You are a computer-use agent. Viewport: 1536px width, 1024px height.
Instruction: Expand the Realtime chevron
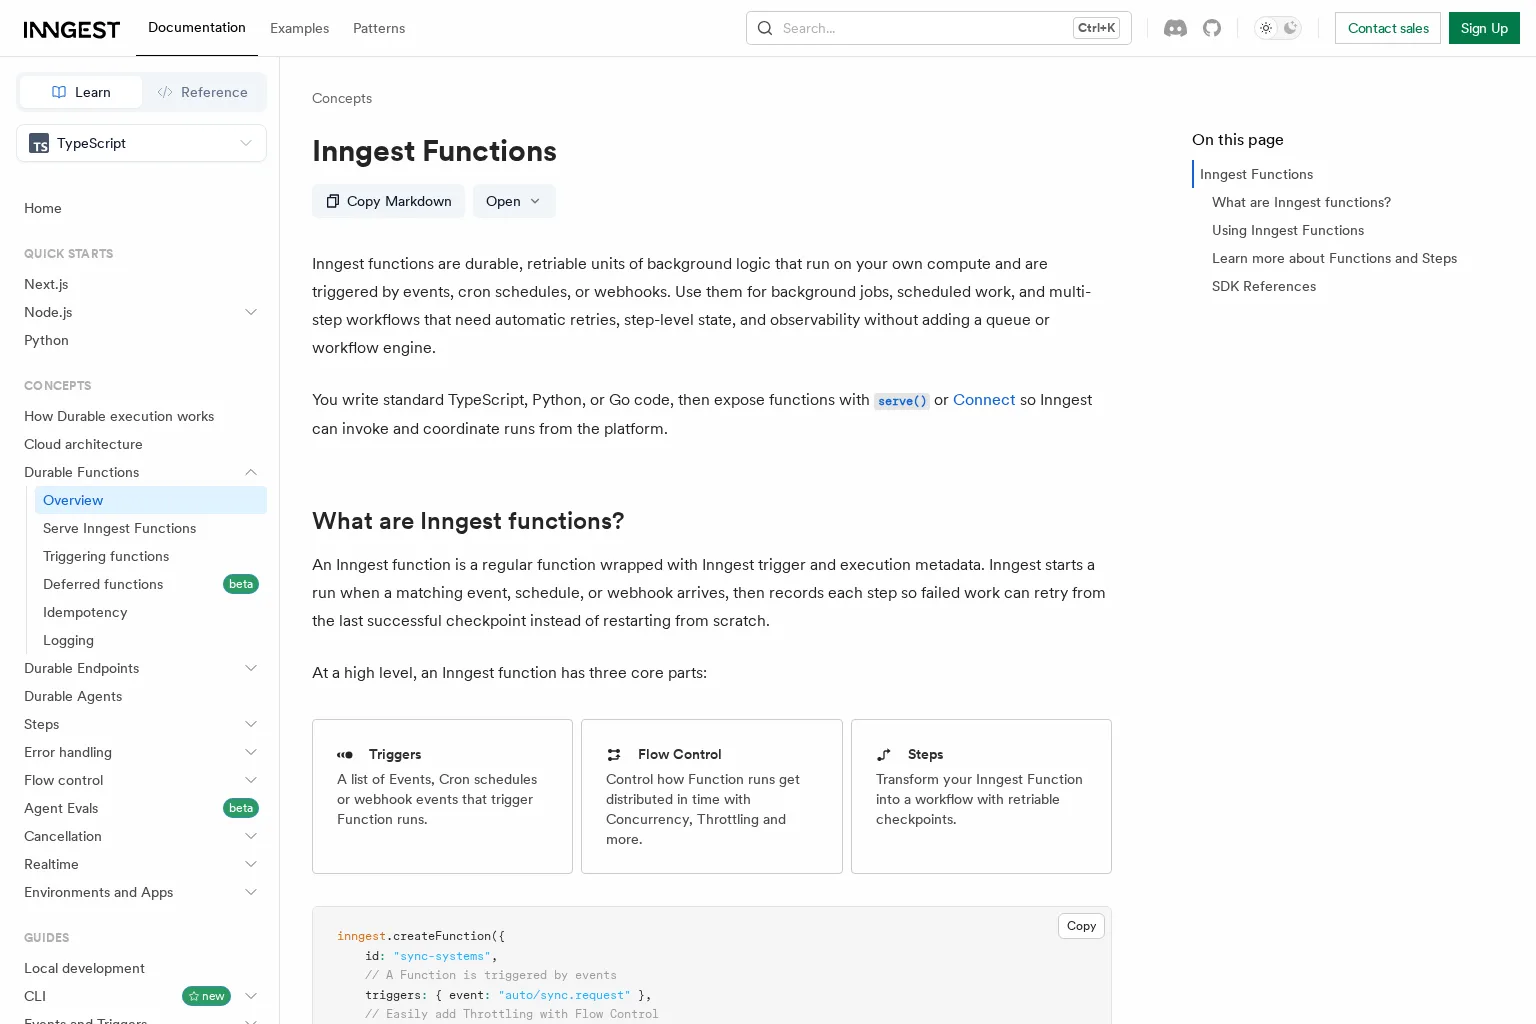pos(251,864)
